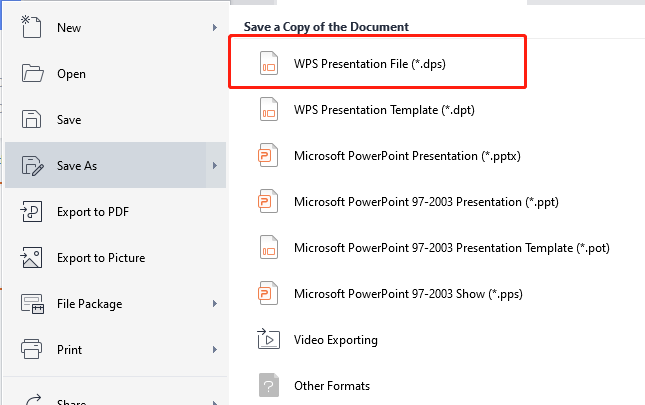
Task: Click the Other Formats question mark icon
Action: (269, 385)
